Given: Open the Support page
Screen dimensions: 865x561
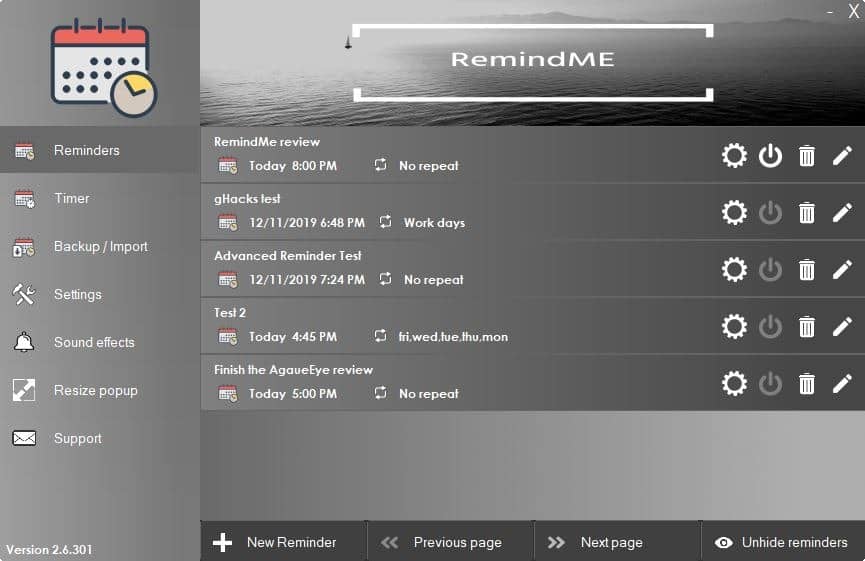Looking at the screenshot, I should coord(100,438).
